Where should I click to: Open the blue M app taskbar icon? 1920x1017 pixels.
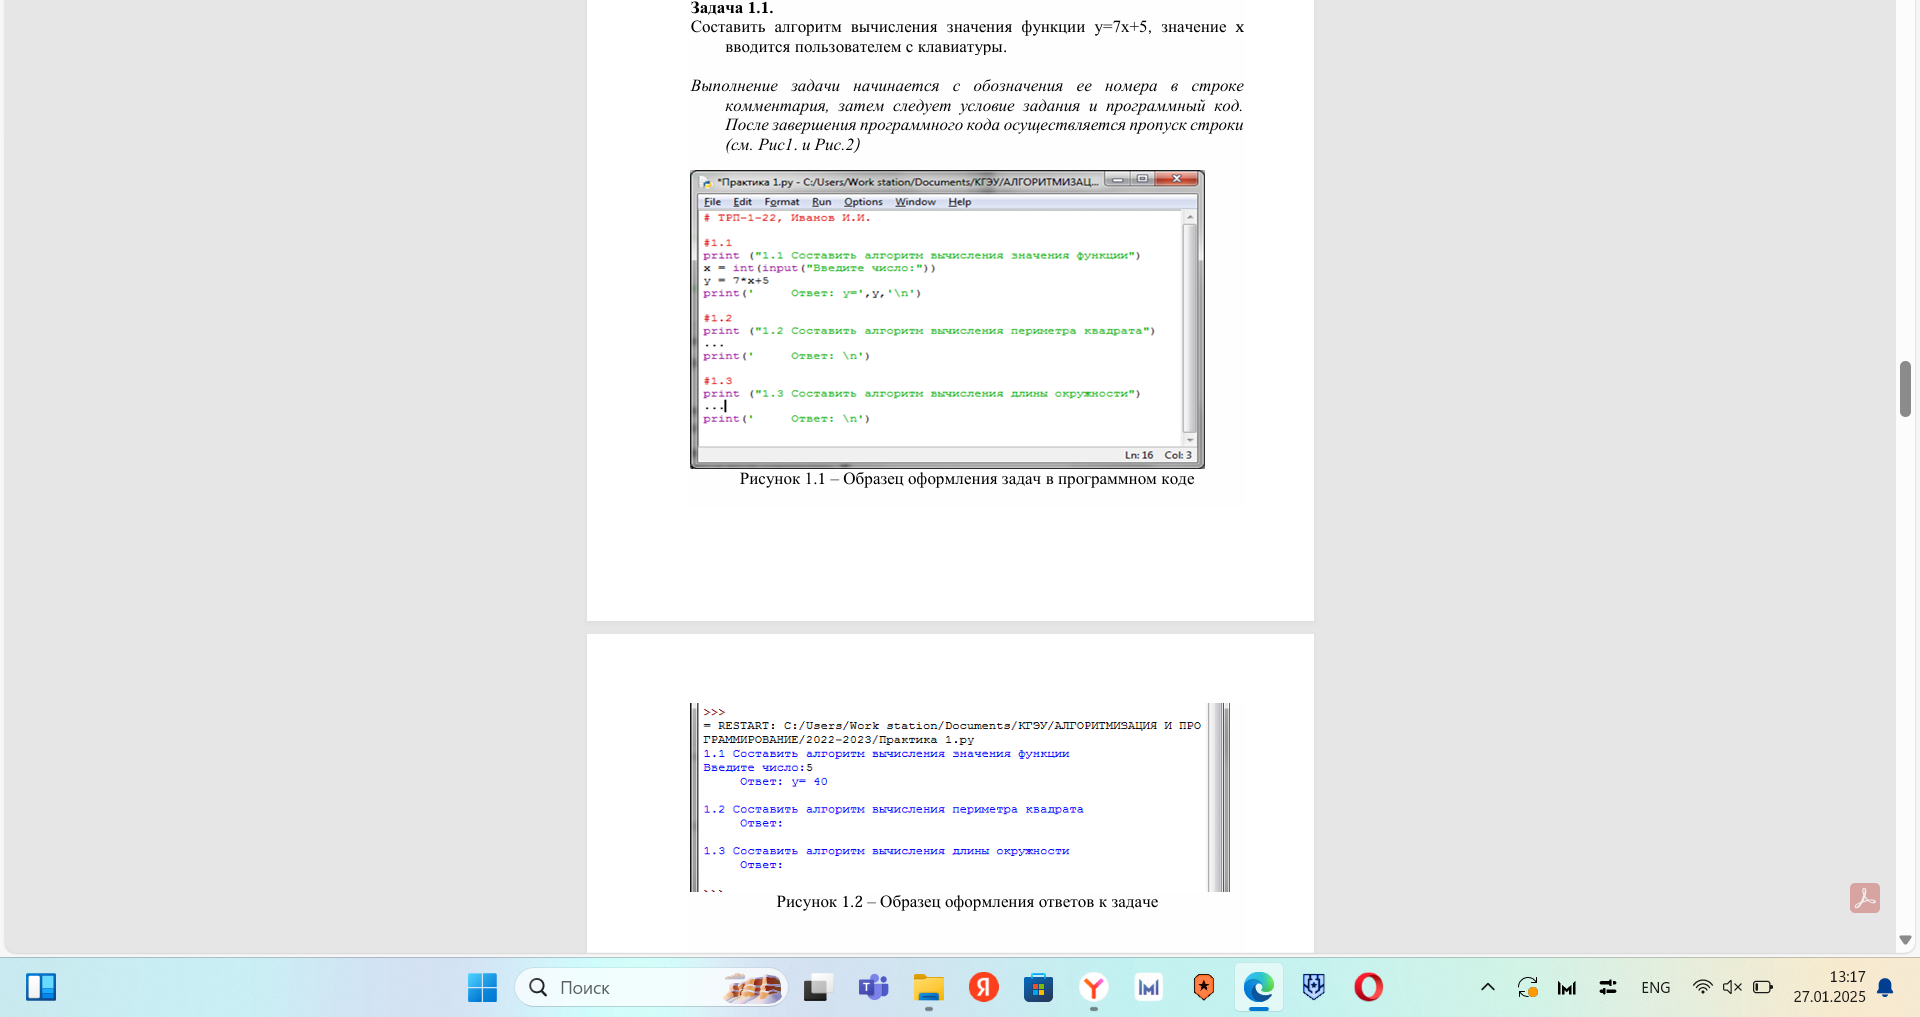point(1149,988)
